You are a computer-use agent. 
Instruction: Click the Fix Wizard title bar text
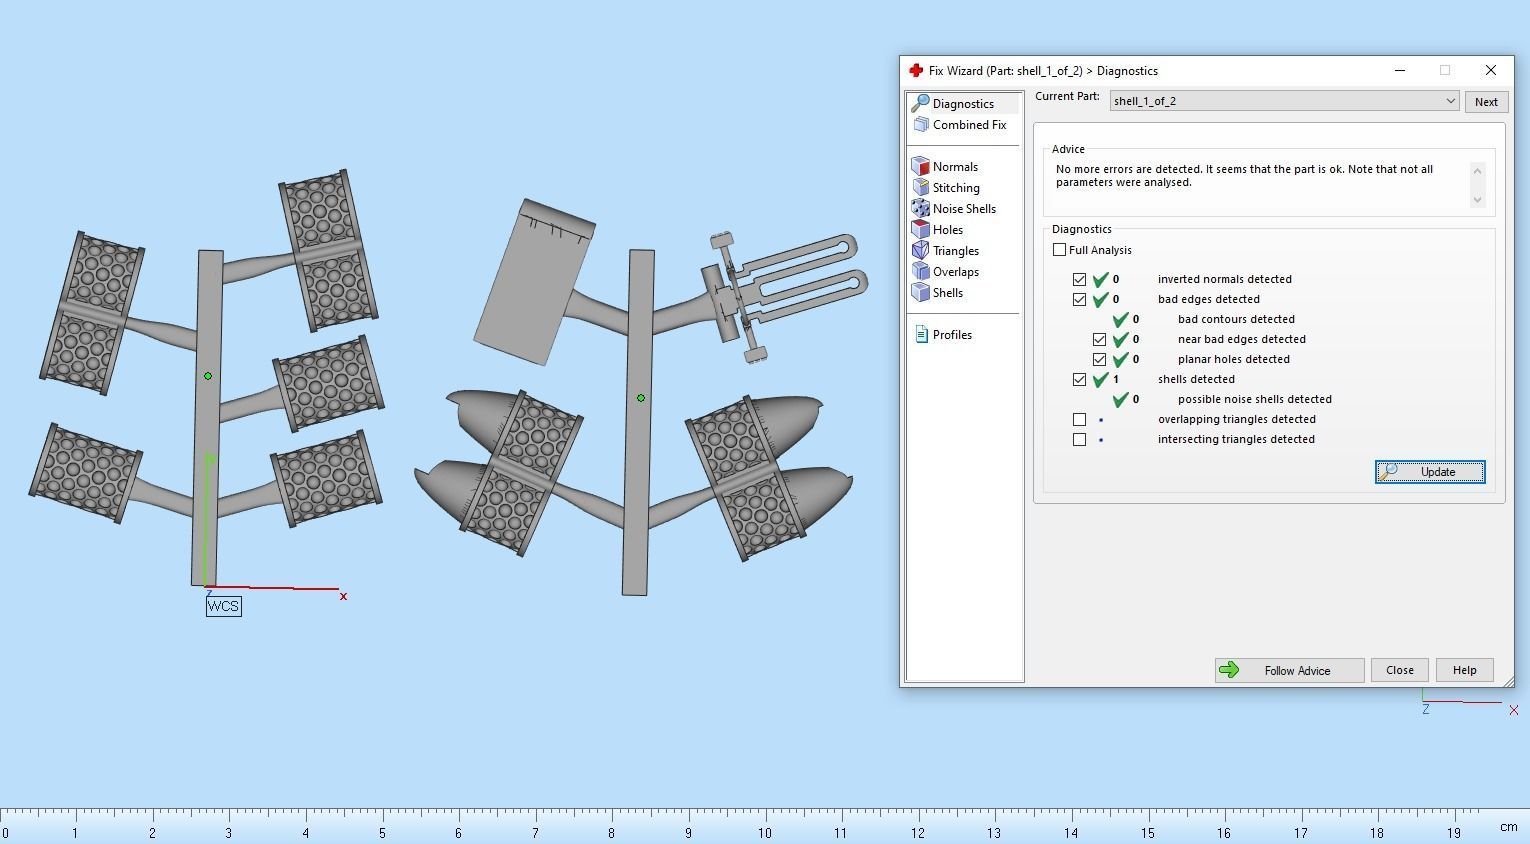pos(1043,71)
